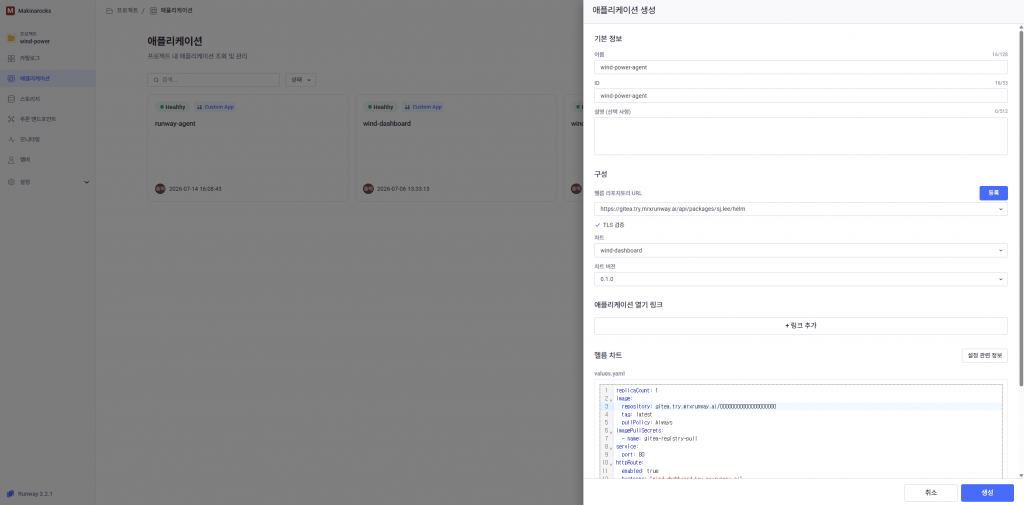Open the wind-dashboard application card
The image size is (1024, 505).
tap(456, 148)
